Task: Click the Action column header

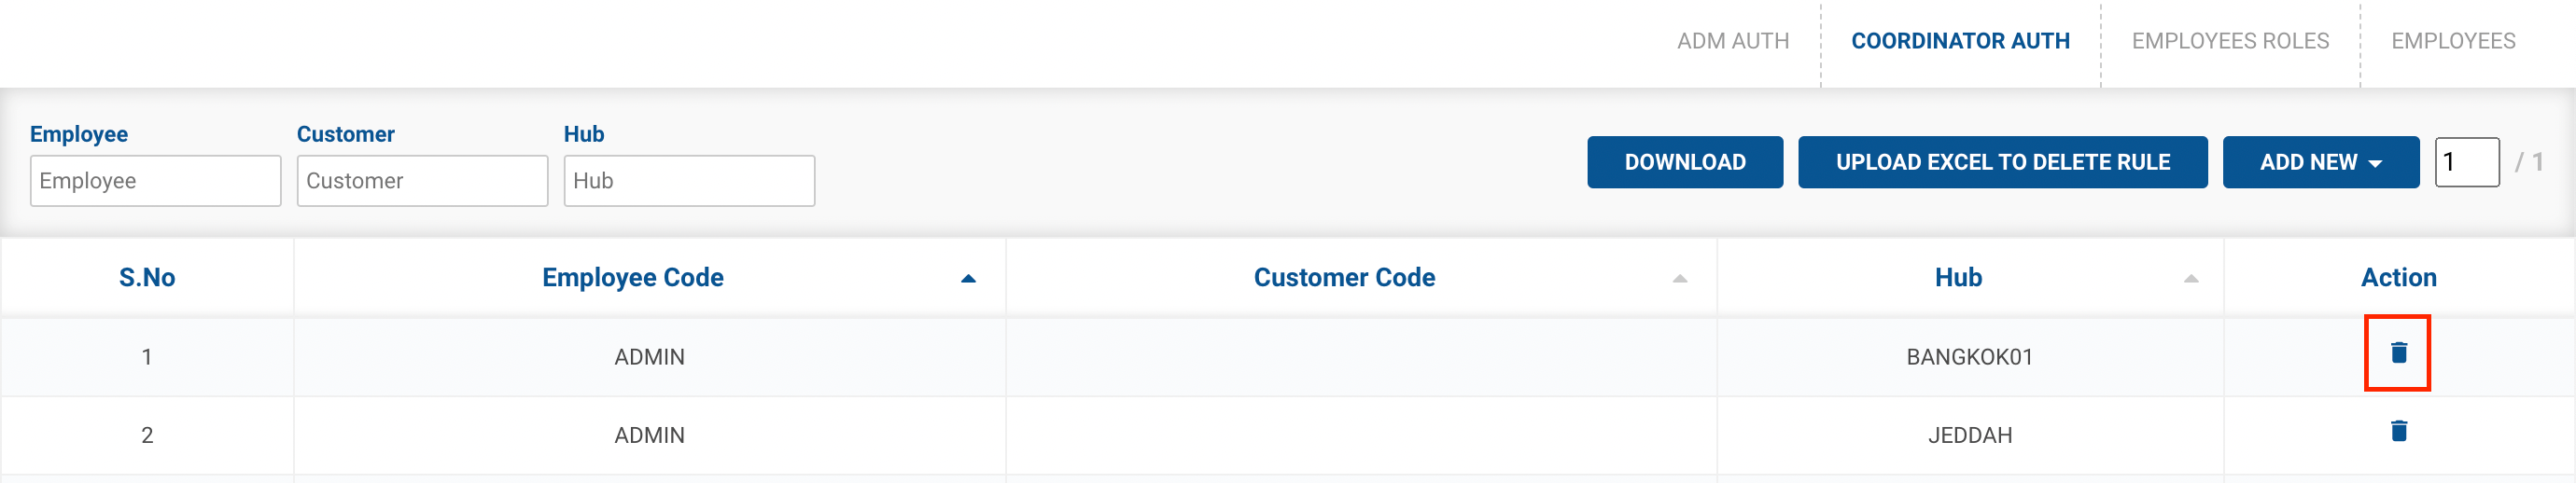Action: [2398, 278]
